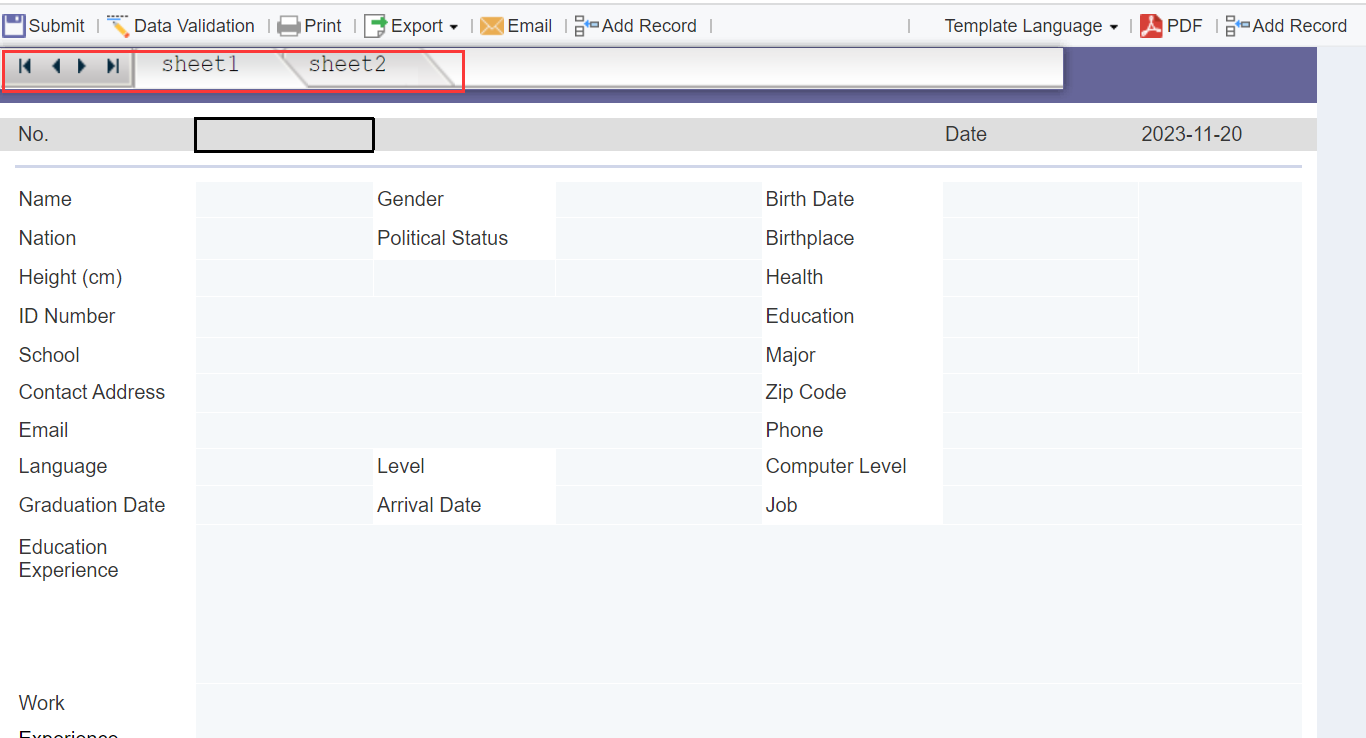Screen dimensions: 1366x738
Task: Run Data Validation from the toolbar
Action: (x=181, y=26)
